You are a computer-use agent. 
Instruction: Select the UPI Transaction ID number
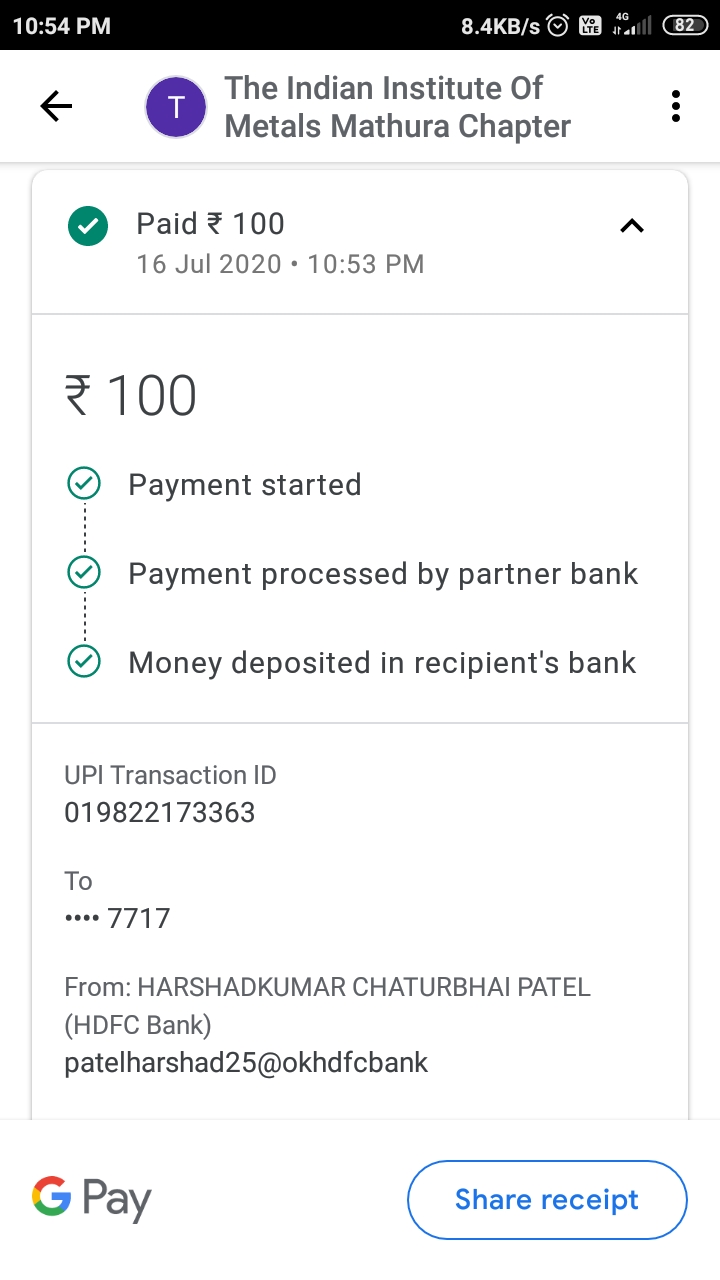point(160,812)
